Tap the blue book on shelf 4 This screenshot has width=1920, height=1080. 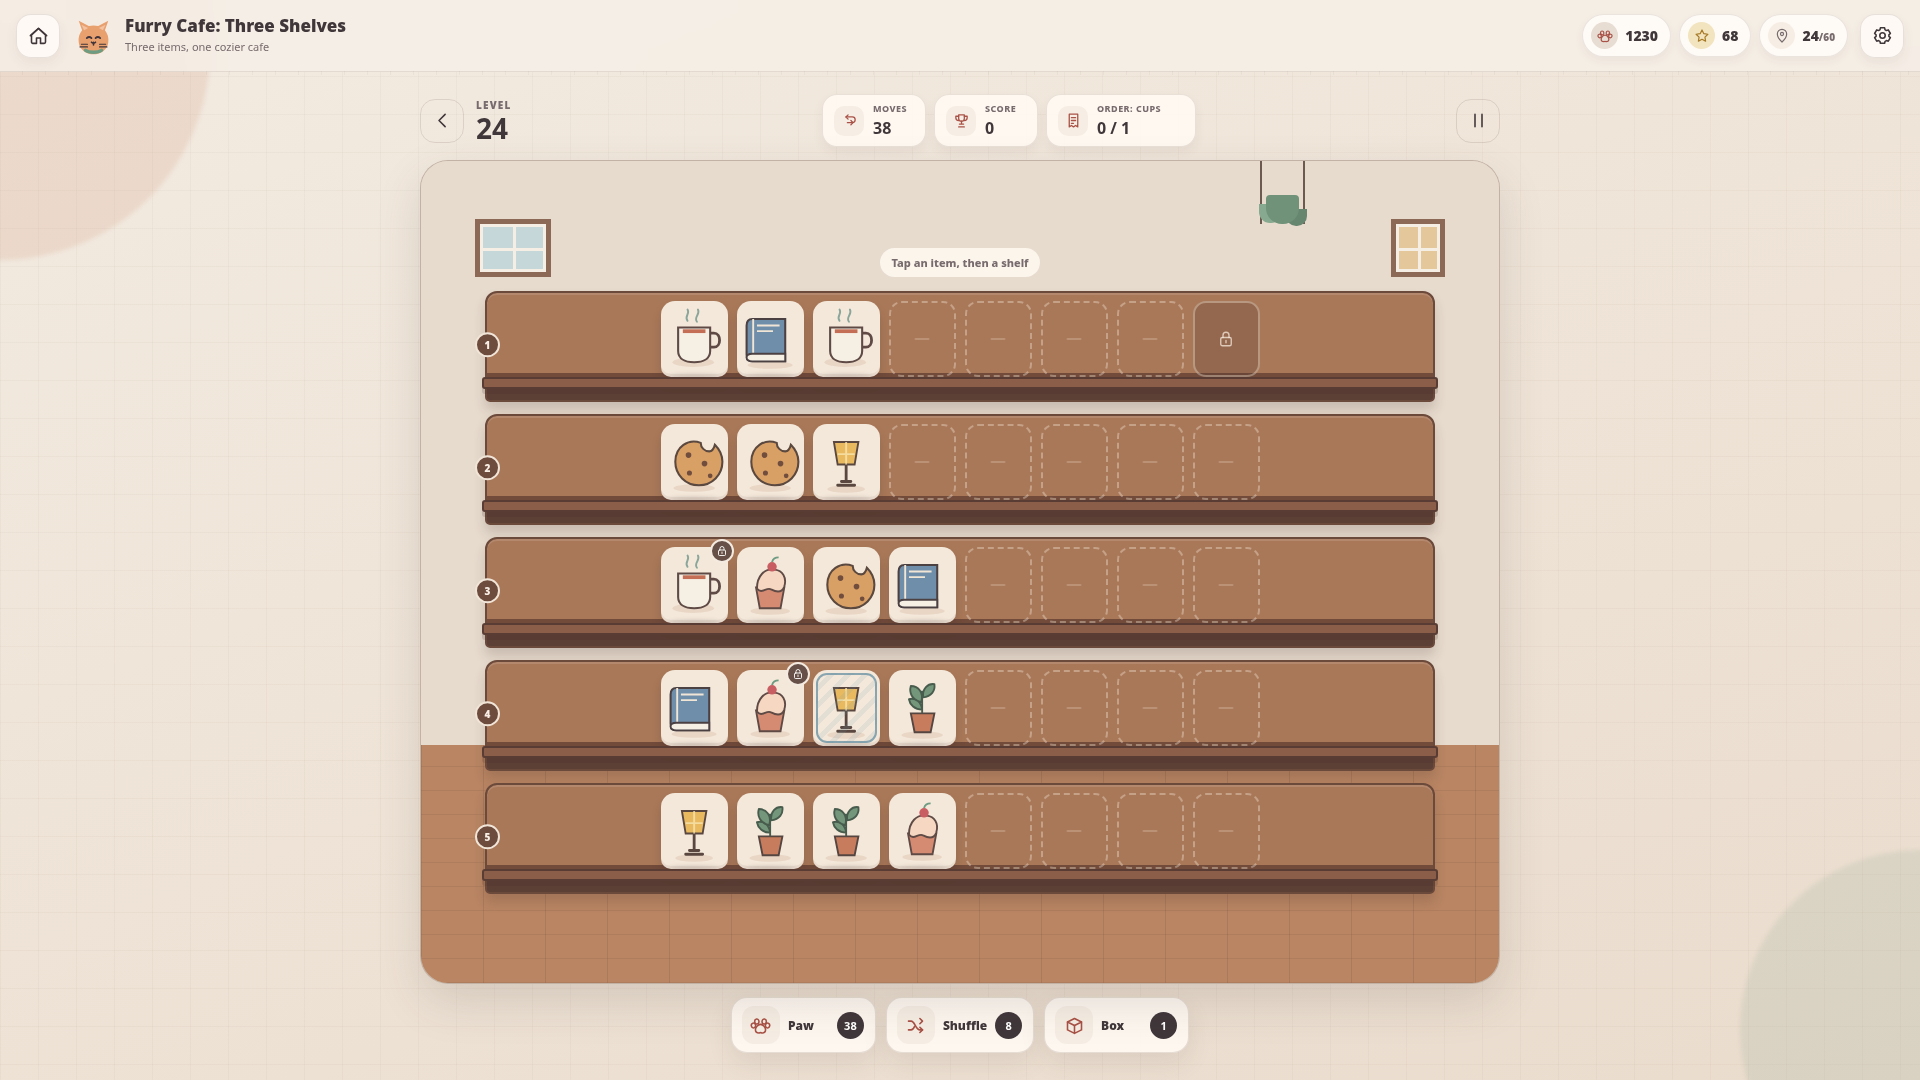coord(694,708)
